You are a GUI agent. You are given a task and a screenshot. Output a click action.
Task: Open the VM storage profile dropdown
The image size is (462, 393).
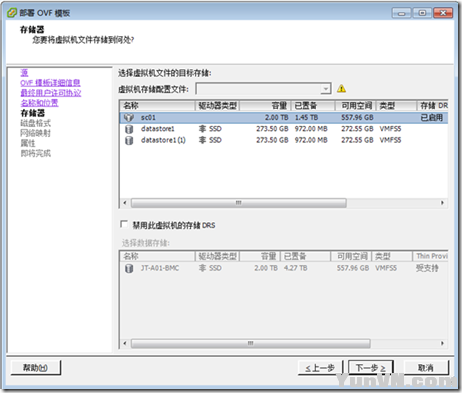click(x=325, y=89)
